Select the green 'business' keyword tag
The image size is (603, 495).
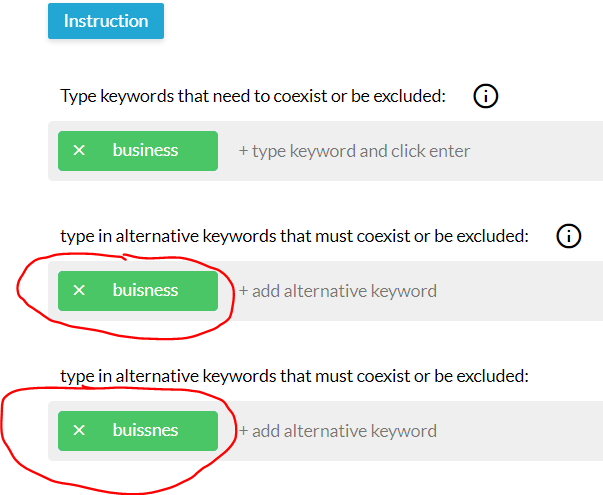pyautogui.click(x=138, y=151)
